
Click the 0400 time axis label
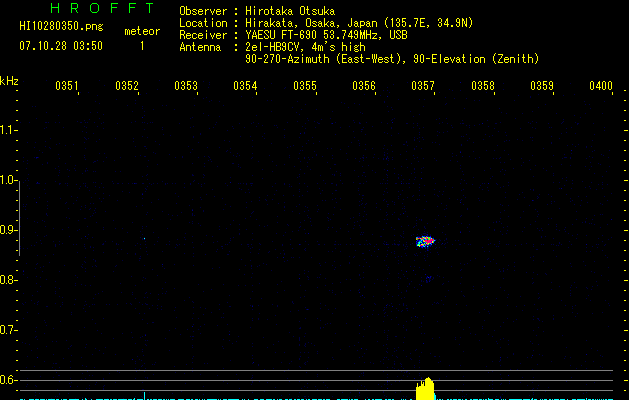(x=601, y=85)
